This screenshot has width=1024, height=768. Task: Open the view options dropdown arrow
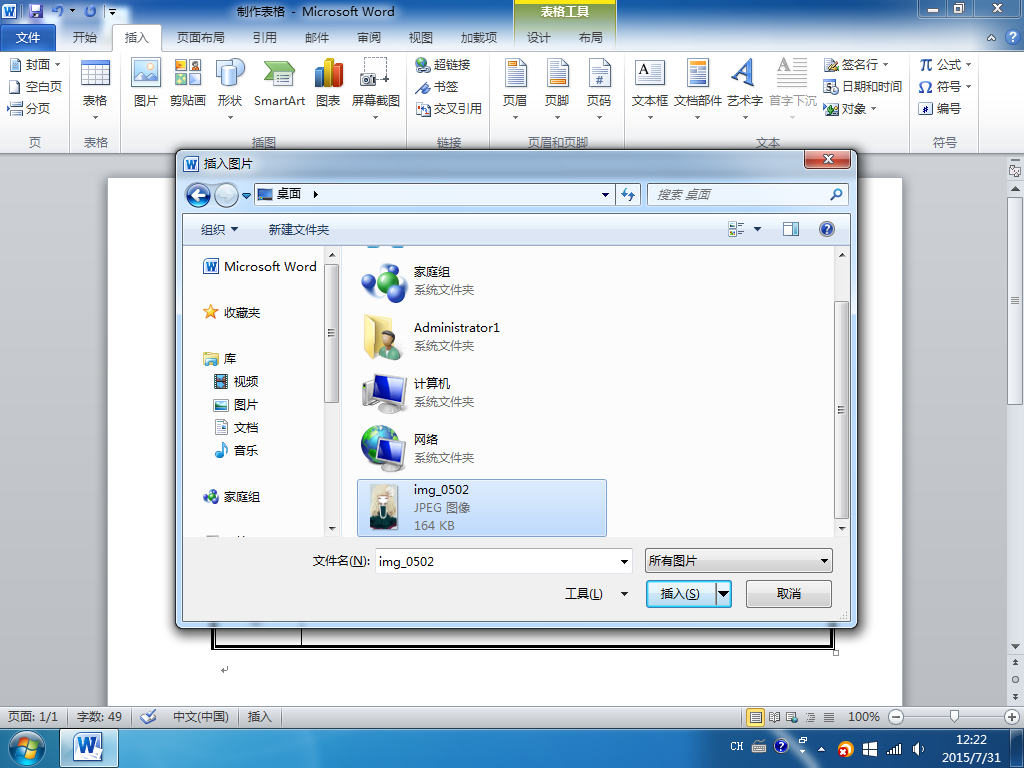758,229
